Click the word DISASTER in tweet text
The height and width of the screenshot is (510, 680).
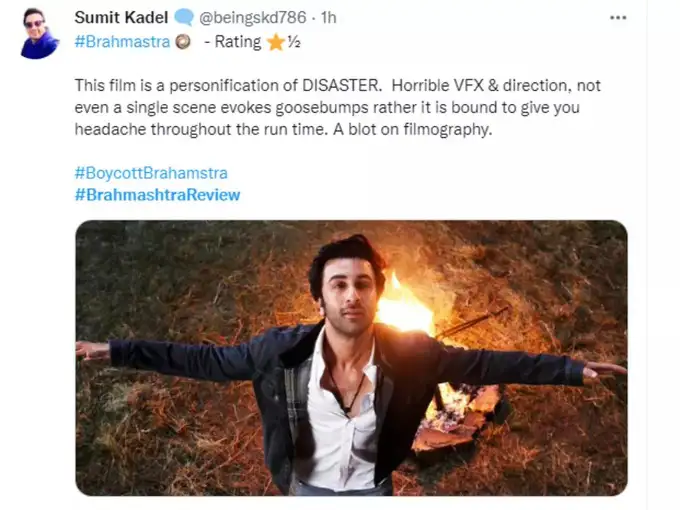(x=341, y=85)
